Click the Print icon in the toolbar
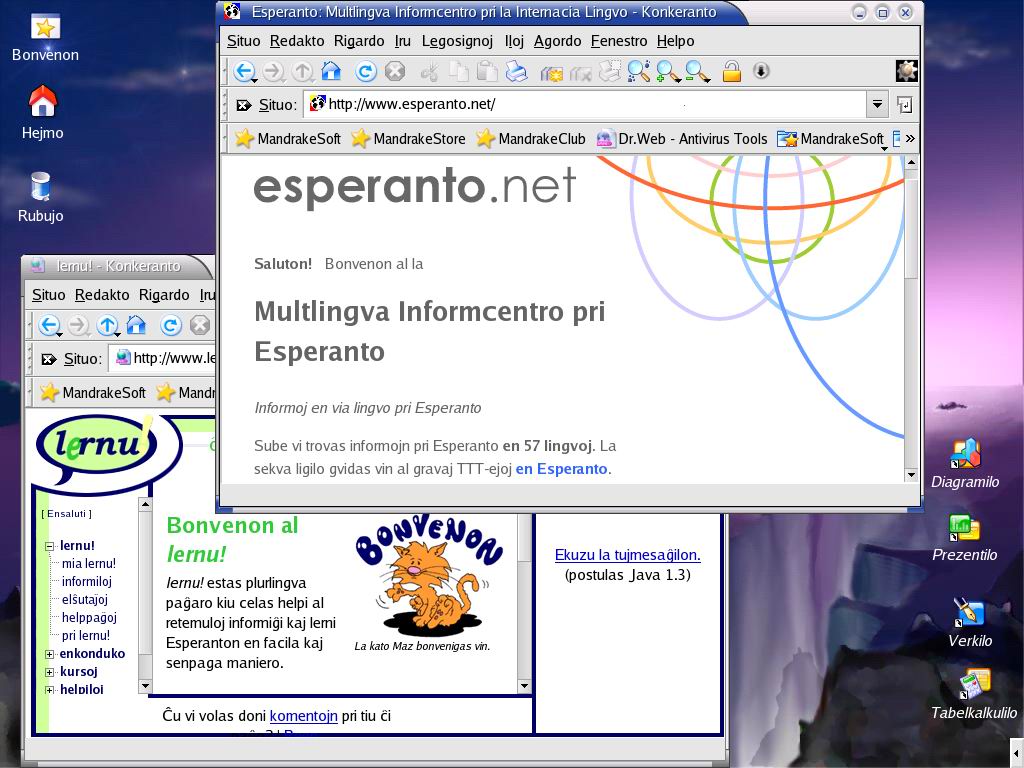The height and width of the screenshot is (768, 1024). tap(516, 71)
